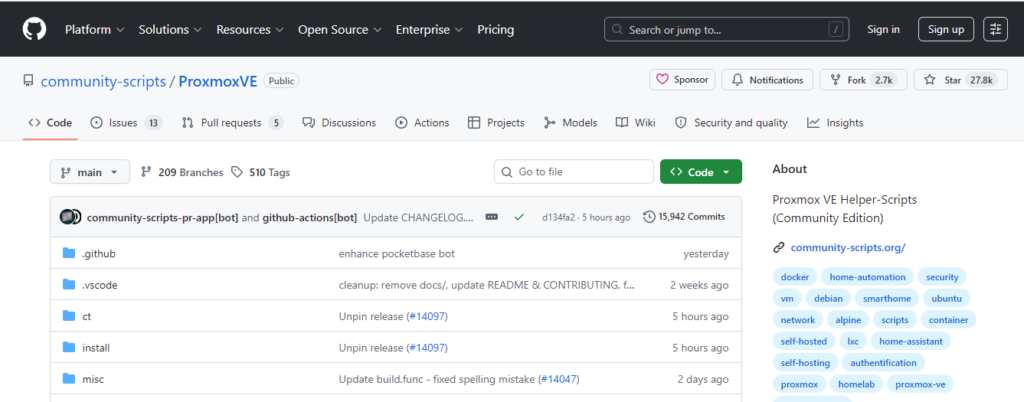Image resolution: width=1024 pixels, height=402 pixels.
Task: Open commit hash d134fa2
Action: tap(558, 217)
